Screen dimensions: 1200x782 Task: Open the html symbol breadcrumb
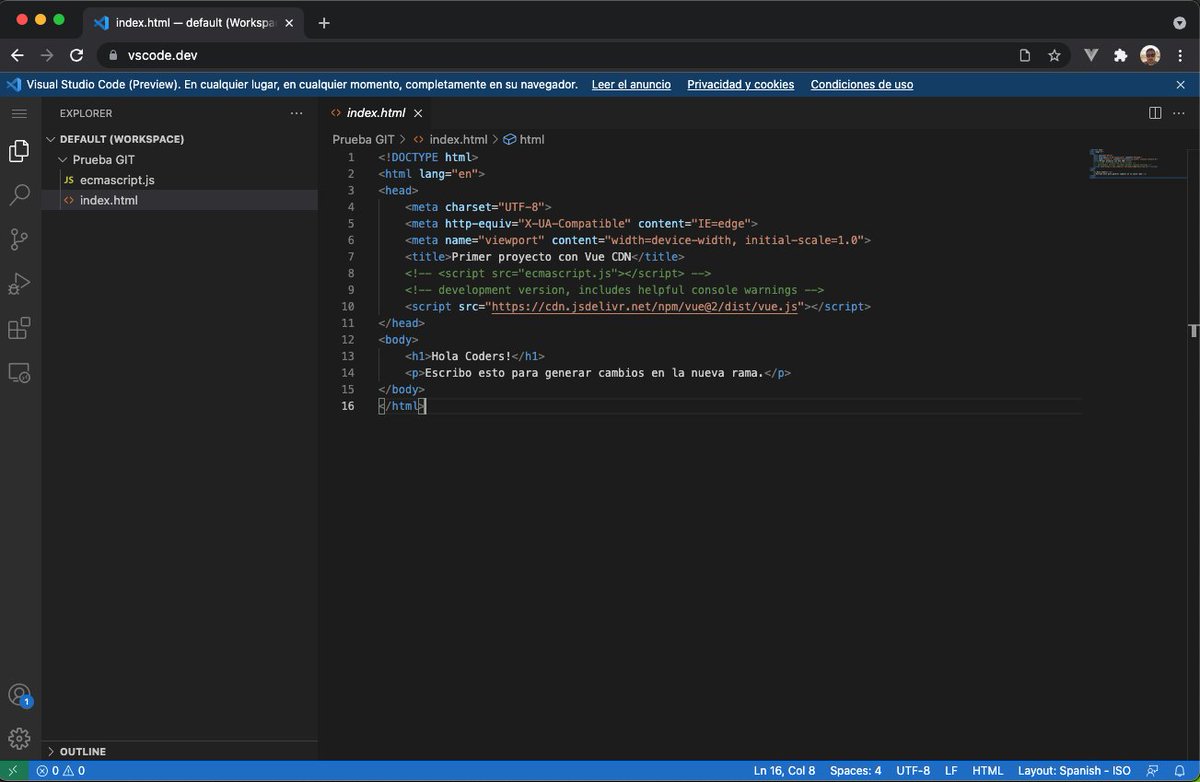coord(524,140)
